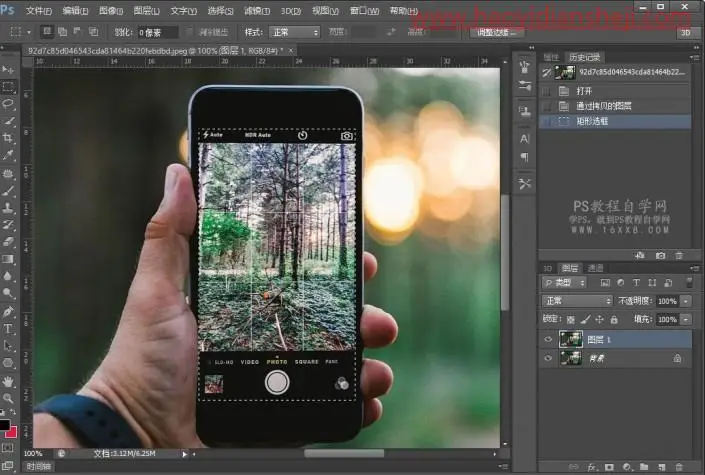
Task: Open the 滤镜(T) menu
Action: tap(257, 10)
